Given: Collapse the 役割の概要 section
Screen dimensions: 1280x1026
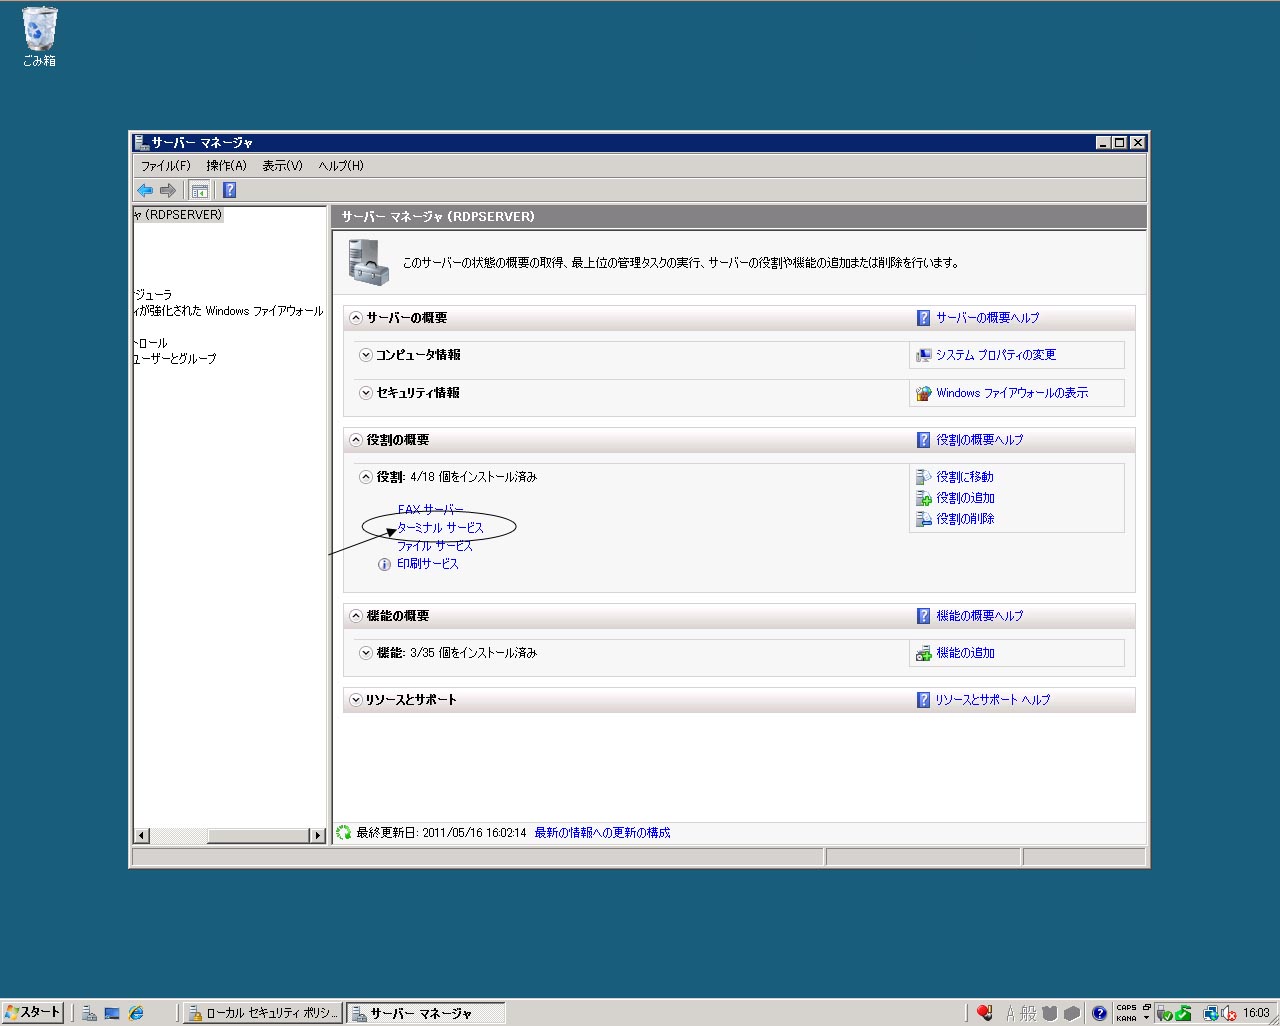Looking at the screenshot, I should click(355, 440).
